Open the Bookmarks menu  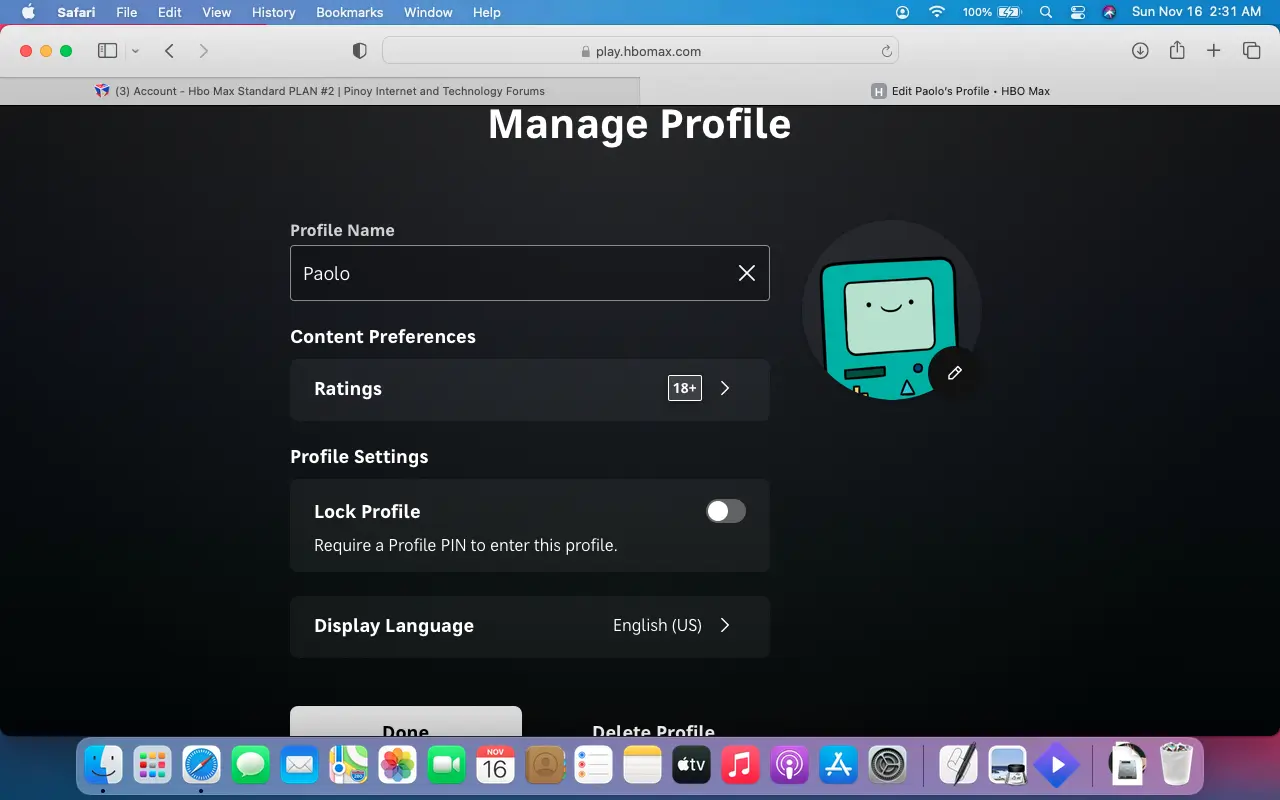pyautogui.click(x=350, y=12)
